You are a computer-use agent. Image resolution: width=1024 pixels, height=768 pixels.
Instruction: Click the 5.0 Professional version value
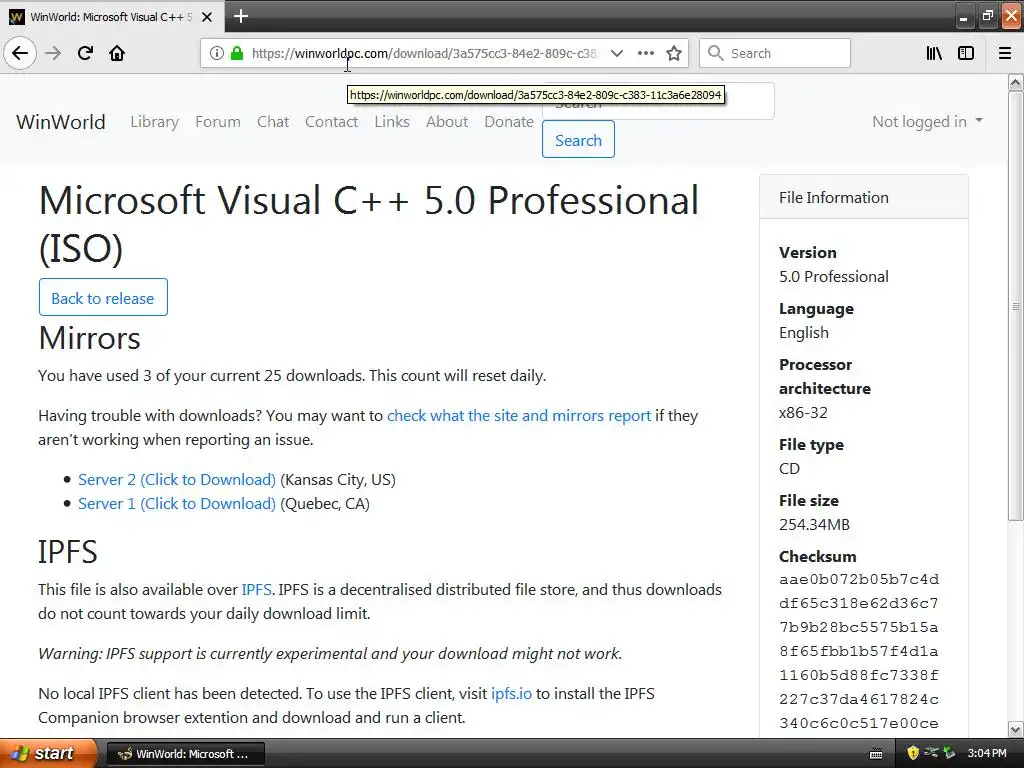pos(833,276)
